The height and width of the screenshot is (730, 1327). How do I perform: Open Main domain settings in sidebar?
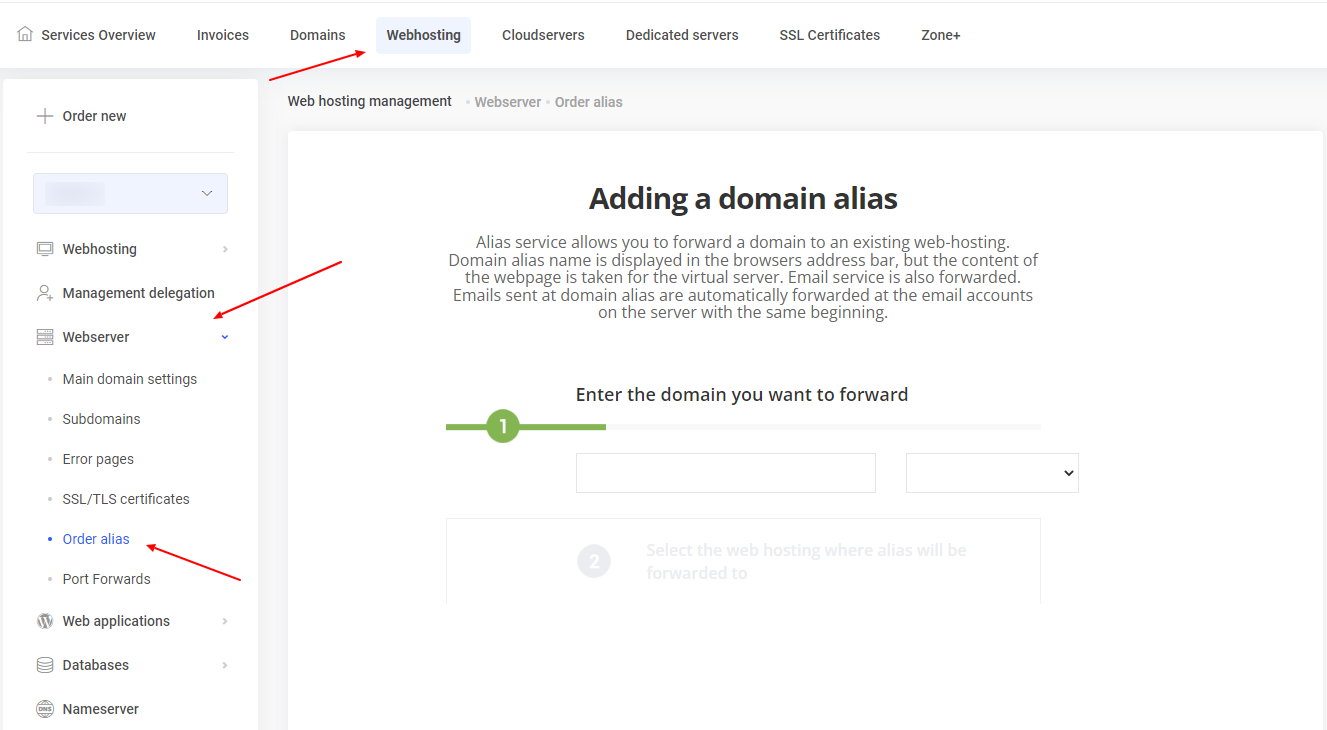coord(130,379)
